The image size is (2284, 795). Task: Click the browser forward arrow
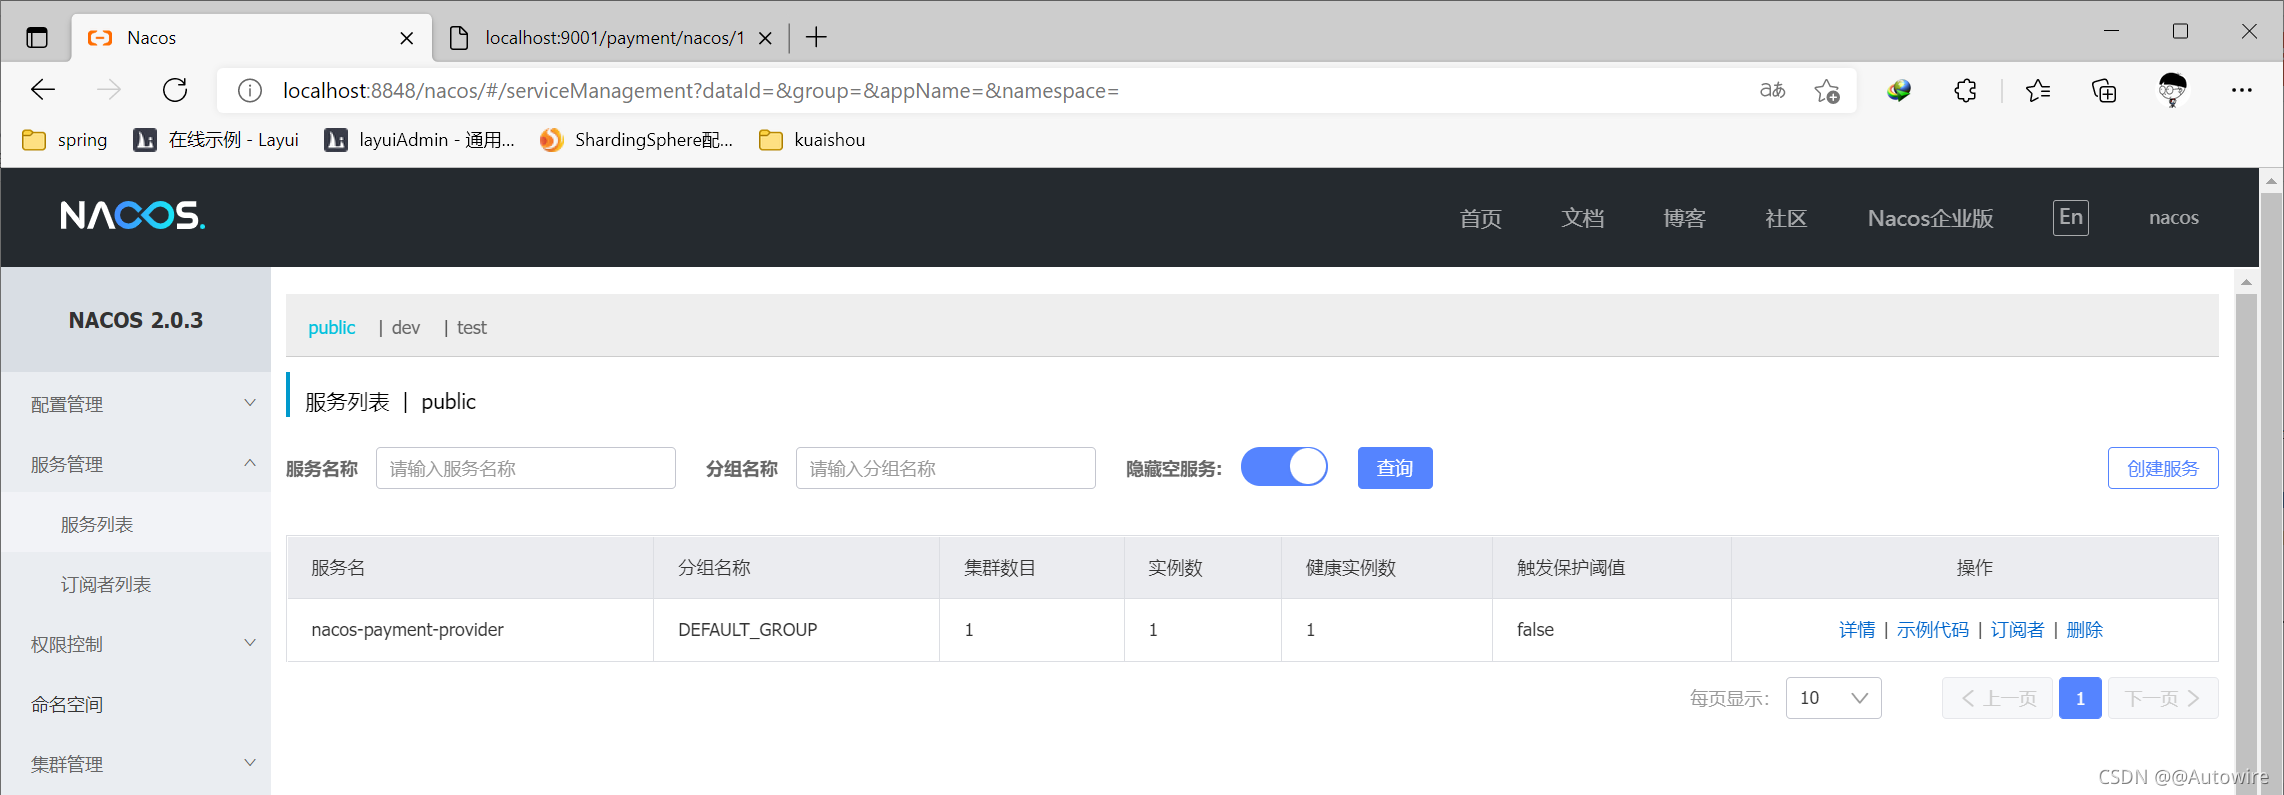[x=109, y=90]
